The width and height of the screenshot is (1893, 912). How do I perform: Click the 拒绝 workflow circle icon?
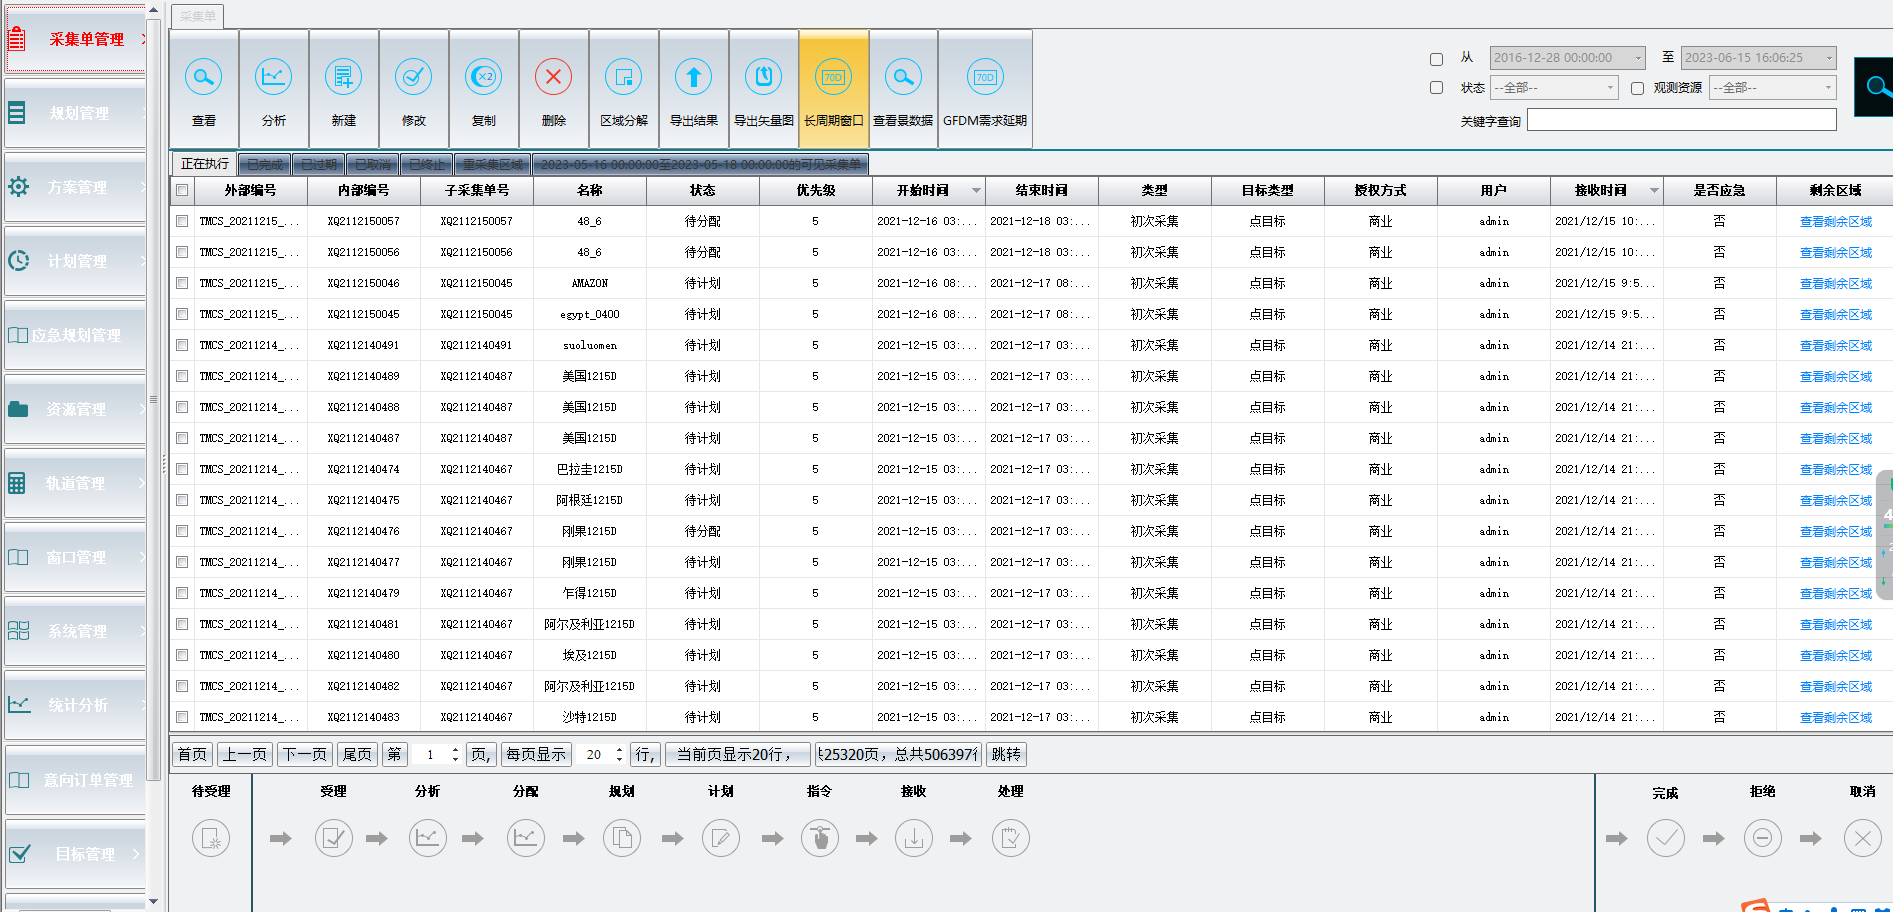[x=1762, y=838]
